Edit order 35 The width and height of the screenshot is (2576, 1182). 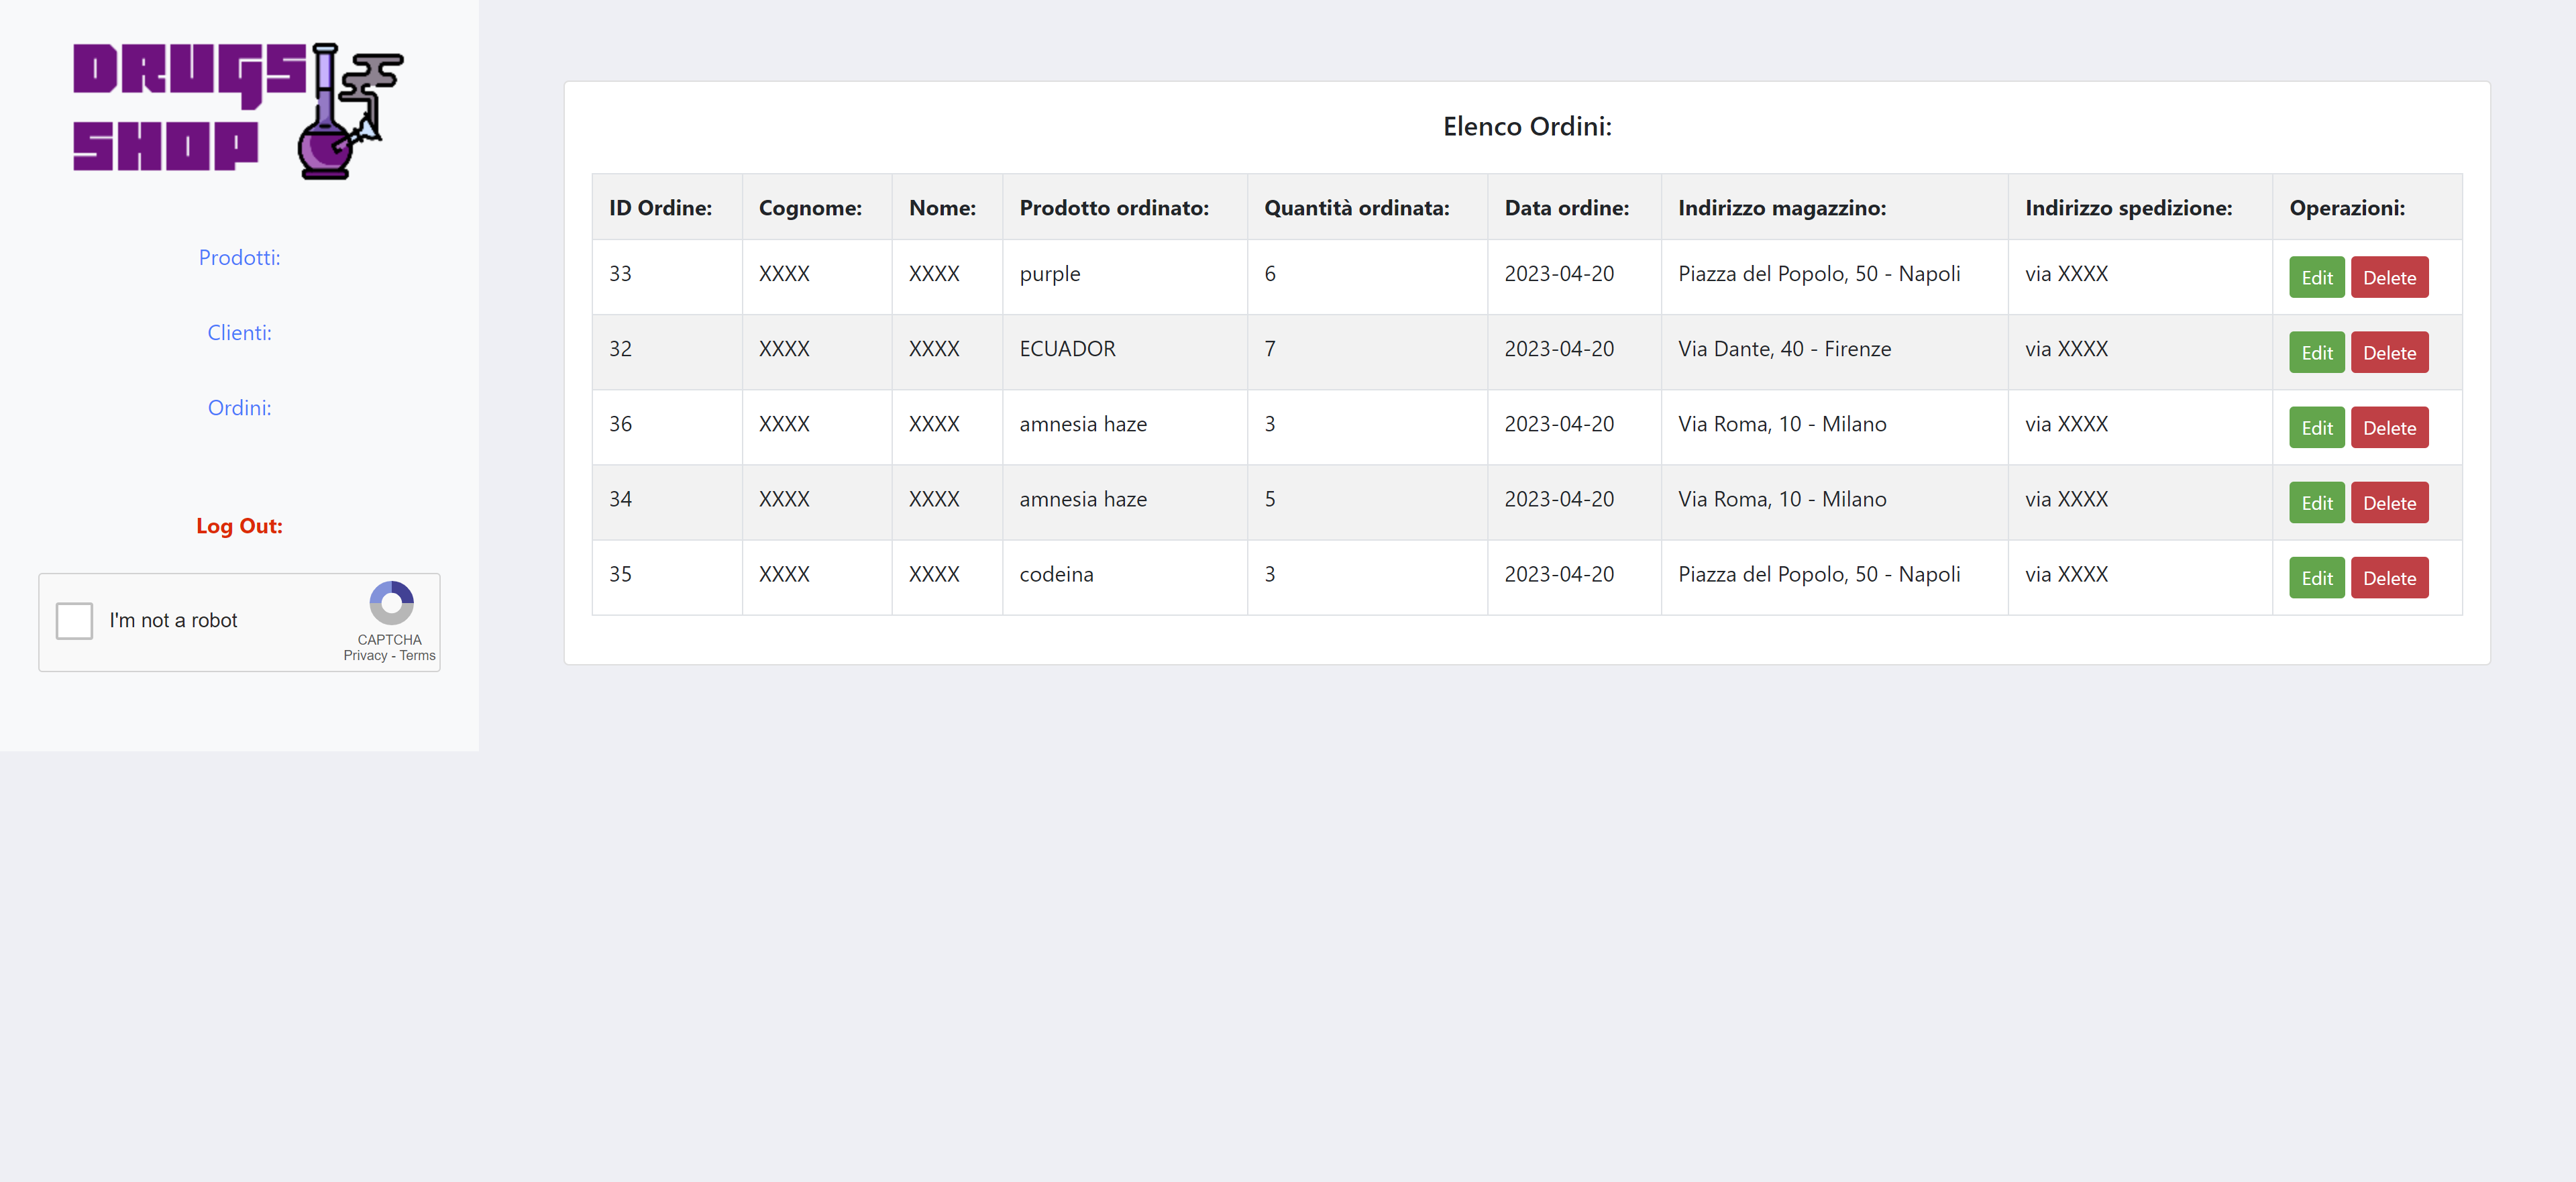pyautogui.click(x=2316, y=578)
